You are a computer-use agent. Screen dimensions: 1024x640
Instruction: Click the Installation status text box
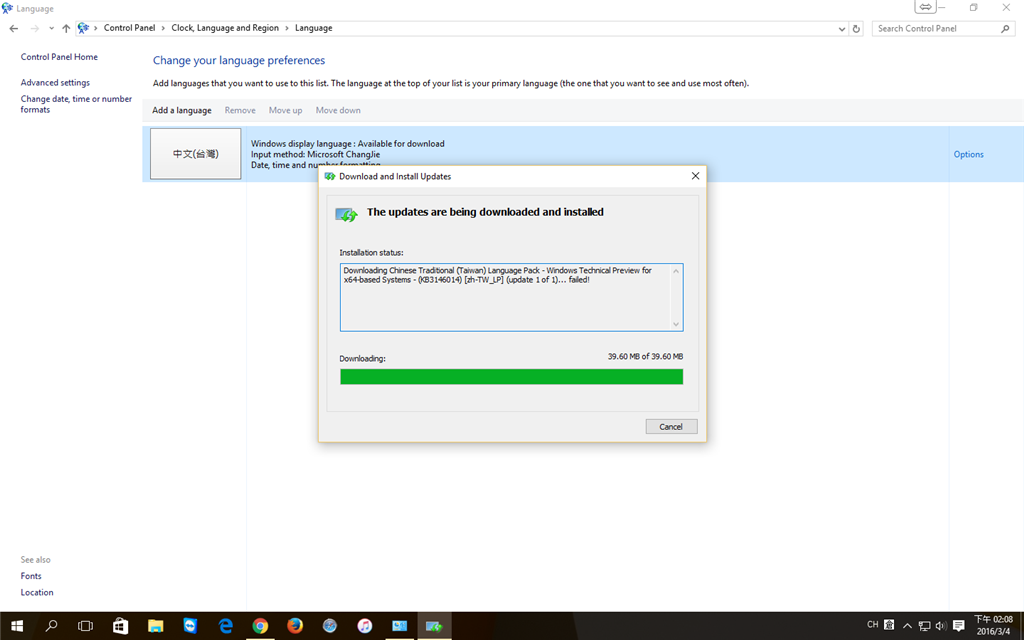511,297
